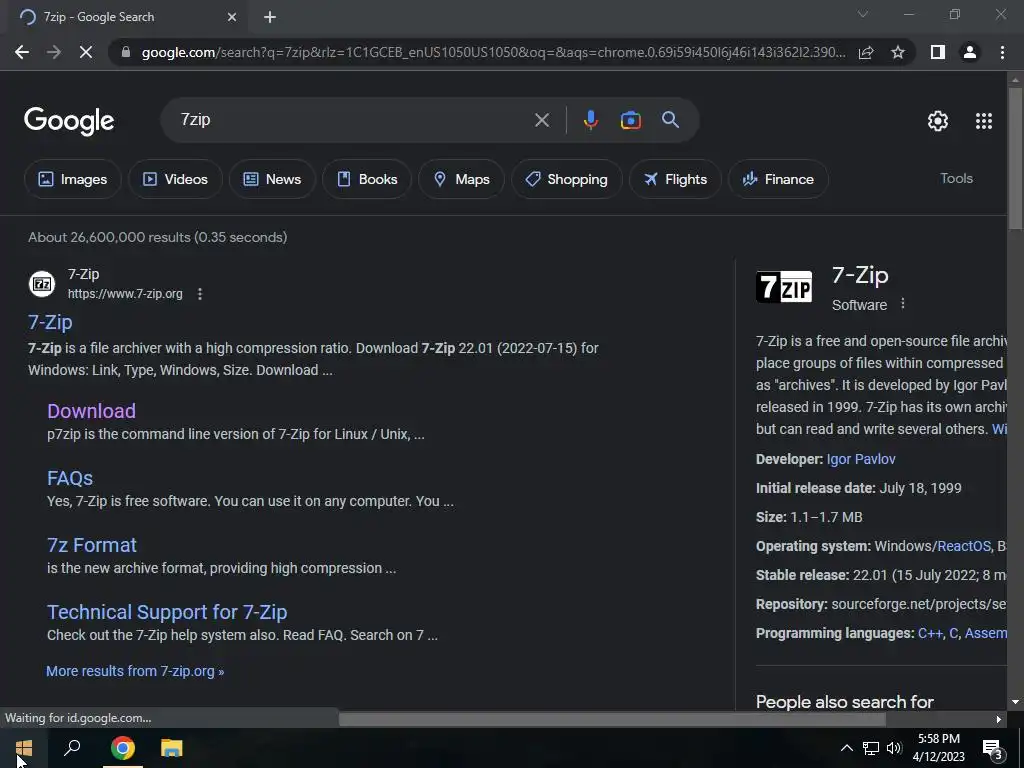Open Google apps grid
This screenshot has height=768, width=1024.
click(984, 121)
